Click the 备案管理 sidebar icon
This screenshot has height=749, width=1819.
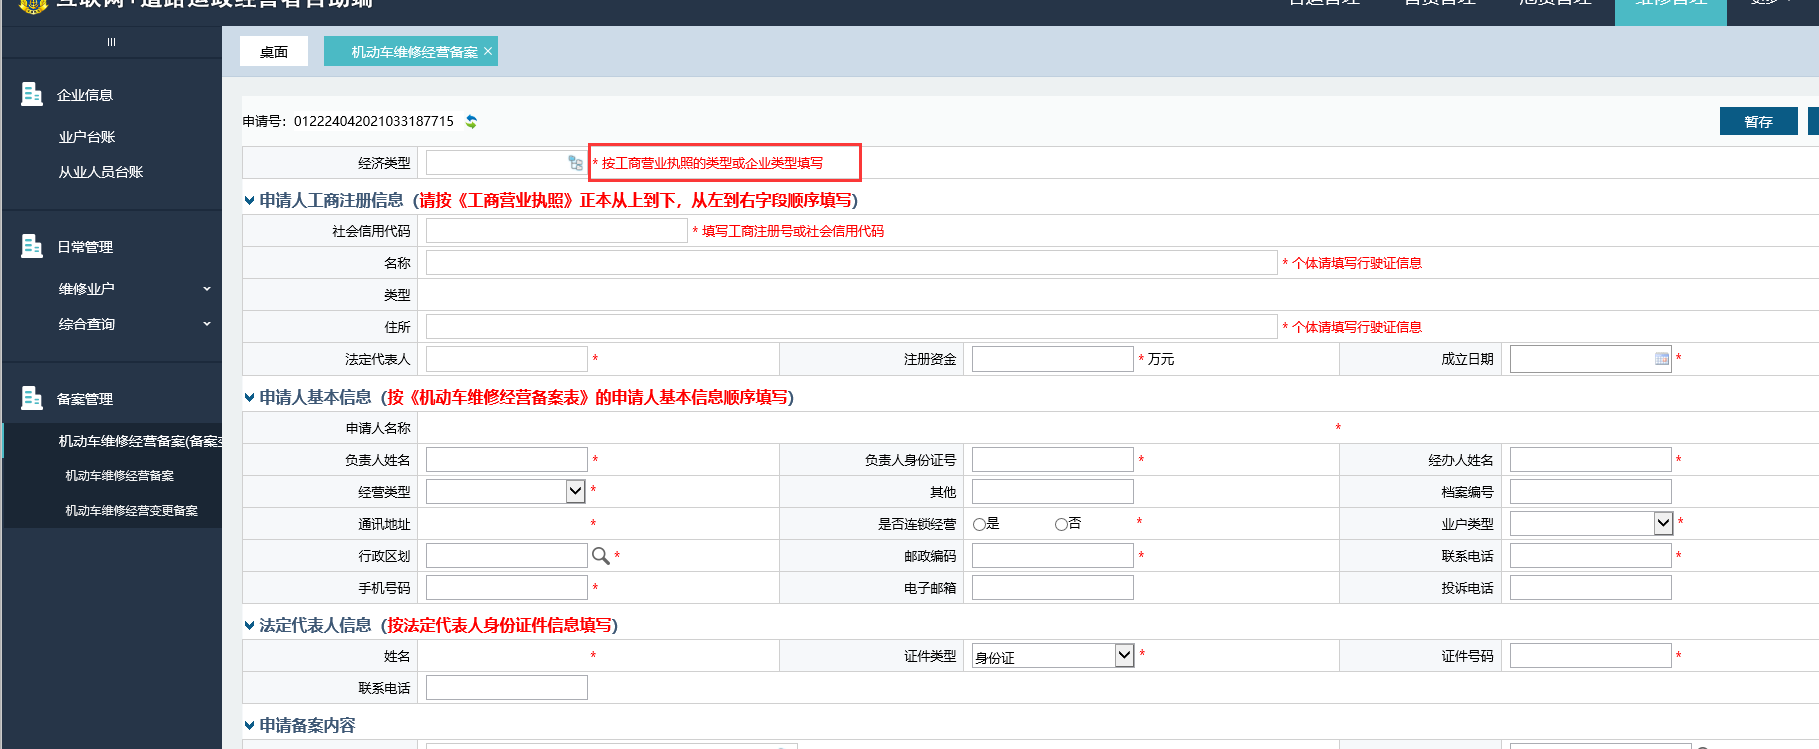(32, 398)
